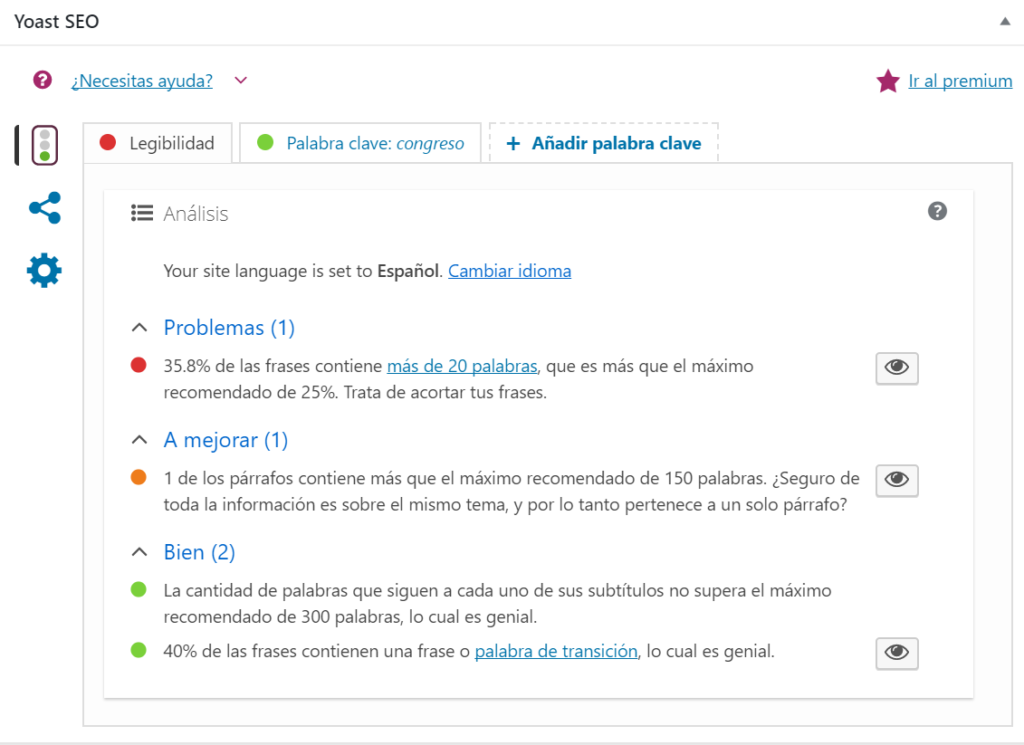The width and height of the screenshot is (1024, 745).
Task: Open the traffic light content optimization icon
Action: 44,145
